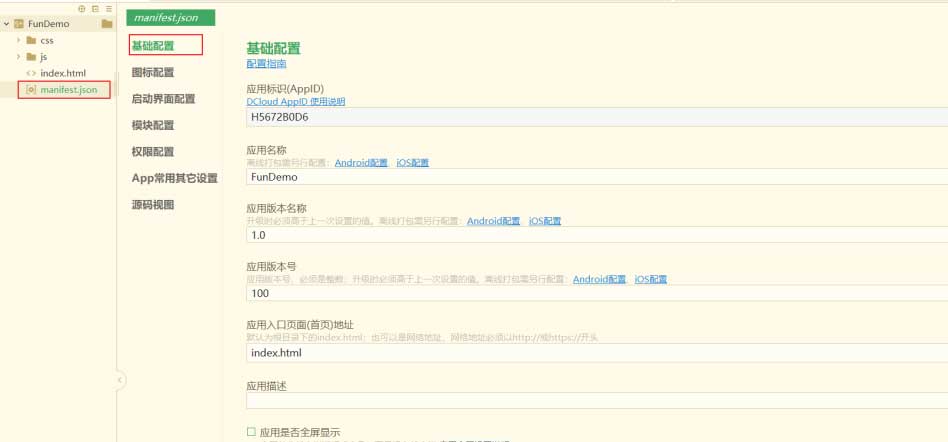
Task: Click the manifest.json file icon
Action: tap(31, 89)
